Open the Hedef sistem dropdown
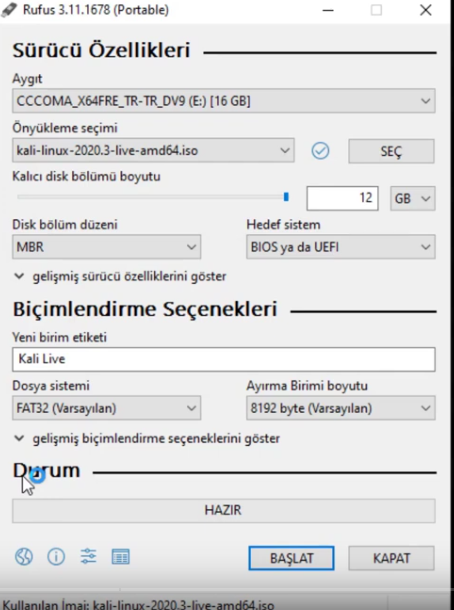This screenshot has height=610, width=454. pos(341,247)
